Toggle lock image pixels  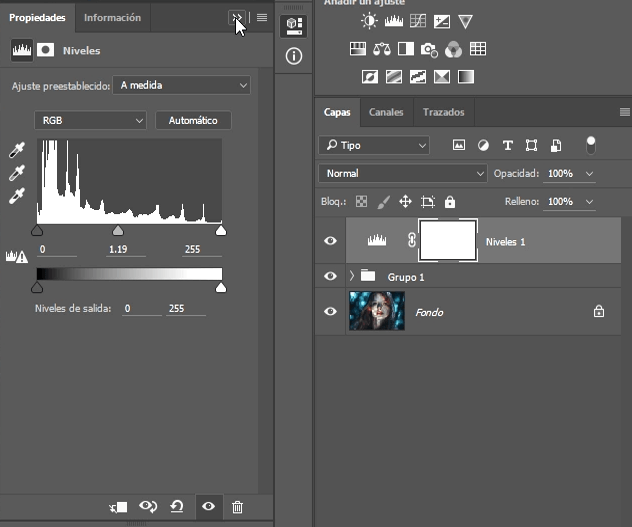pyautogui.click(x=383, y=202)
